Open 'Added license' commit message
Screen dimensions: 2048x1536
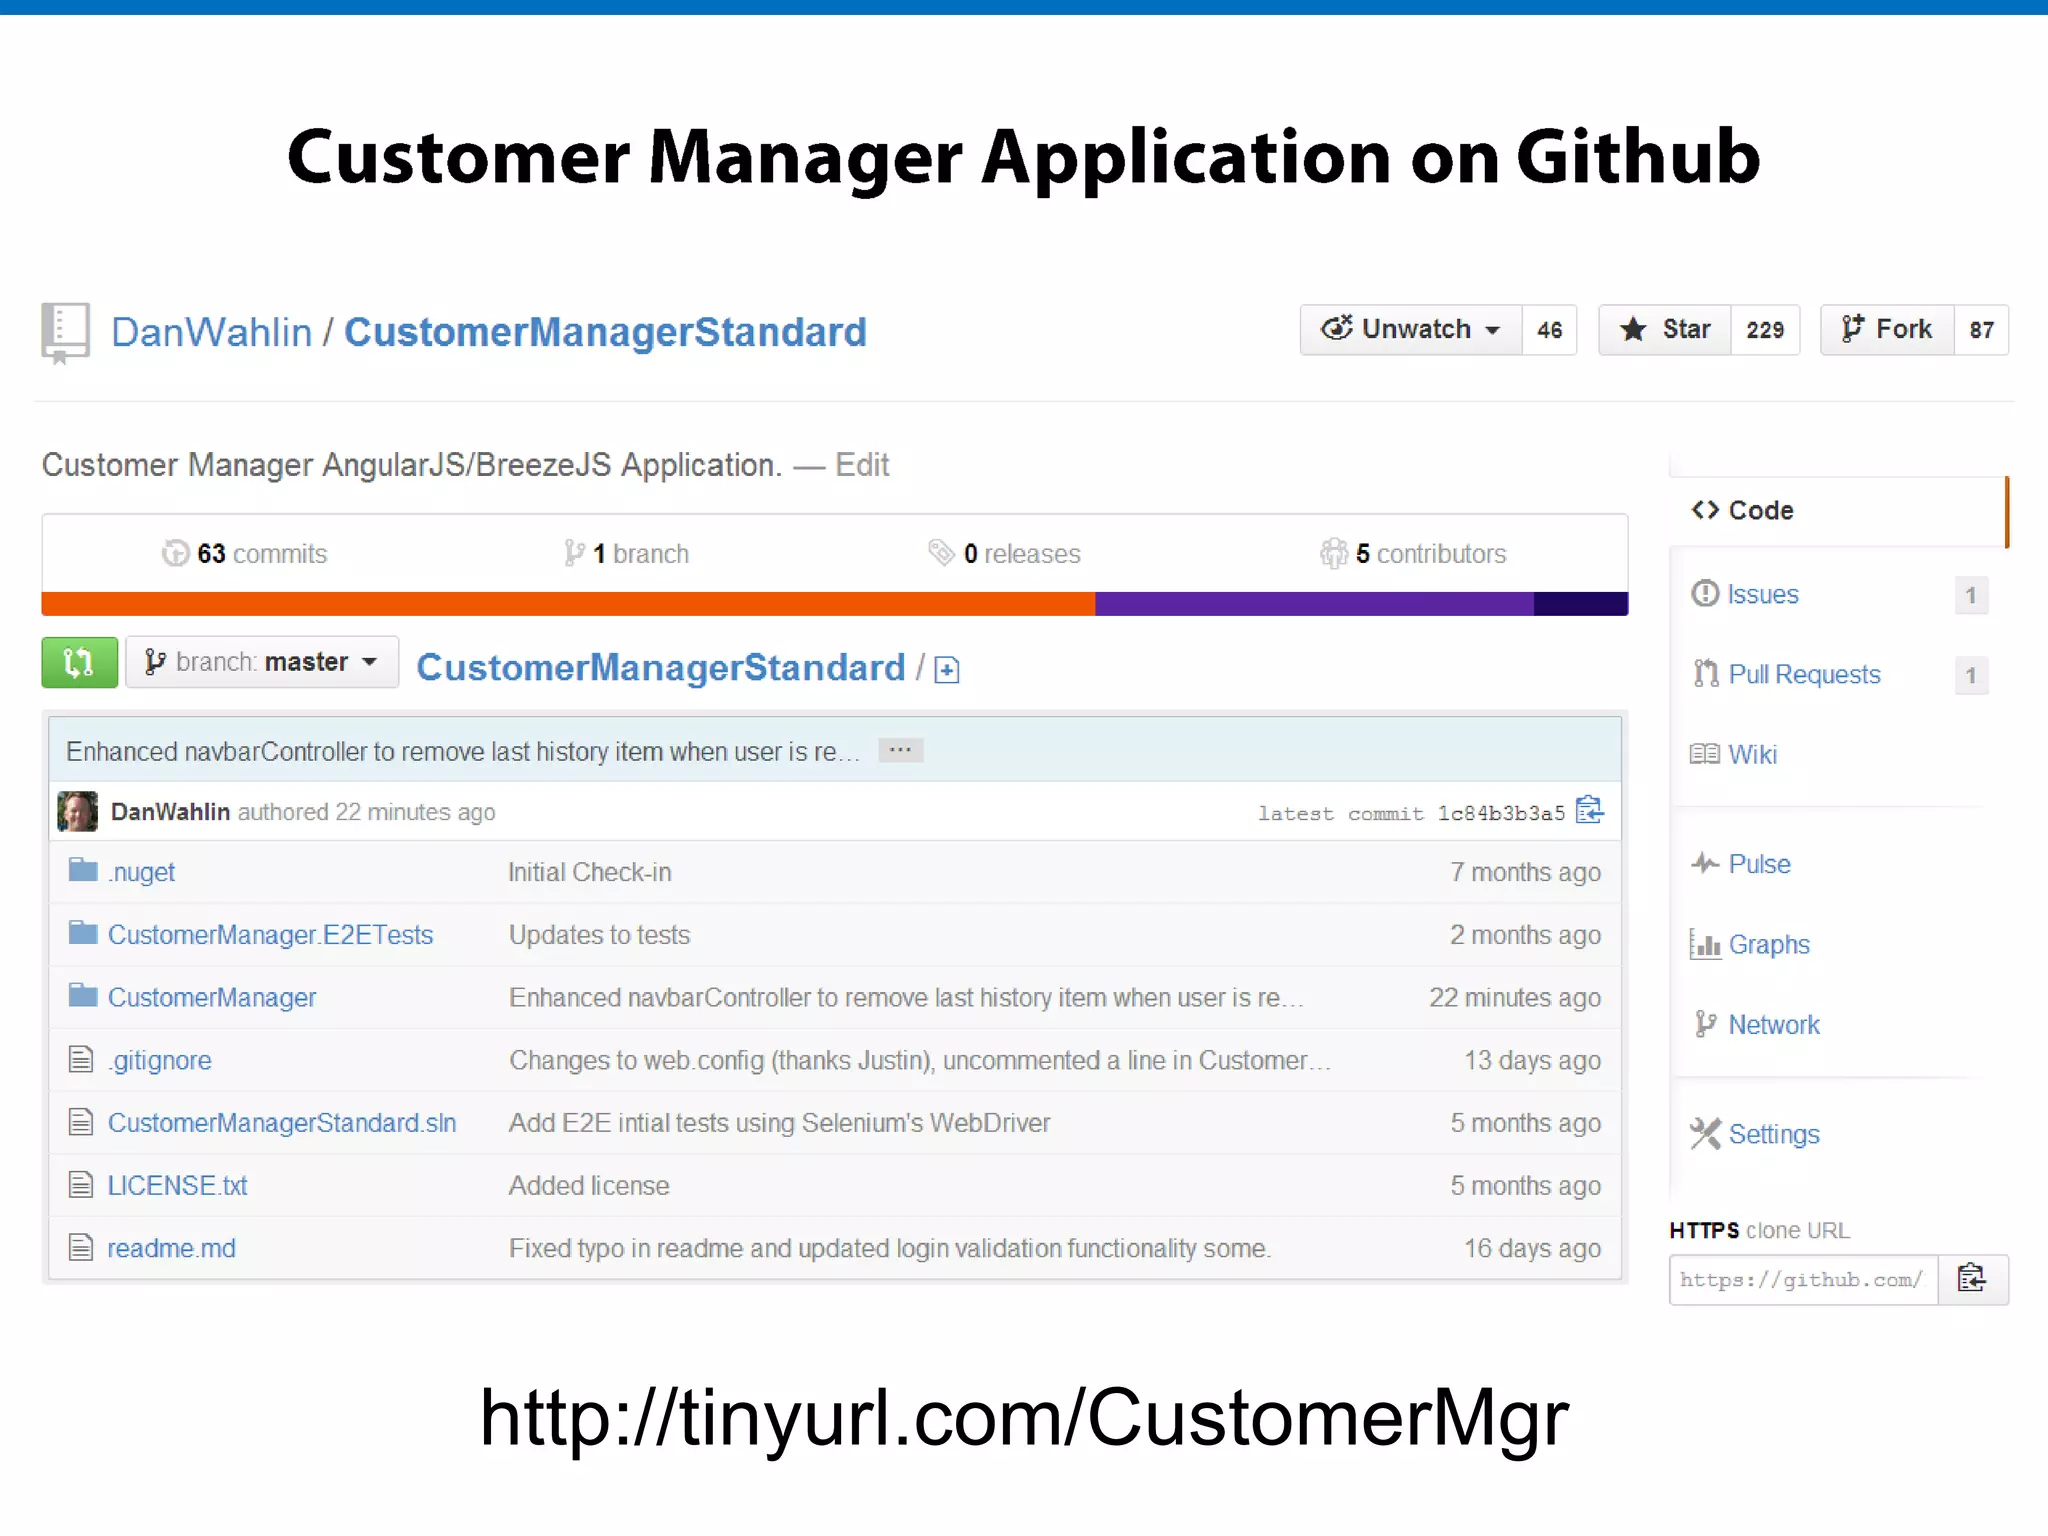(x=589, y=1185)
